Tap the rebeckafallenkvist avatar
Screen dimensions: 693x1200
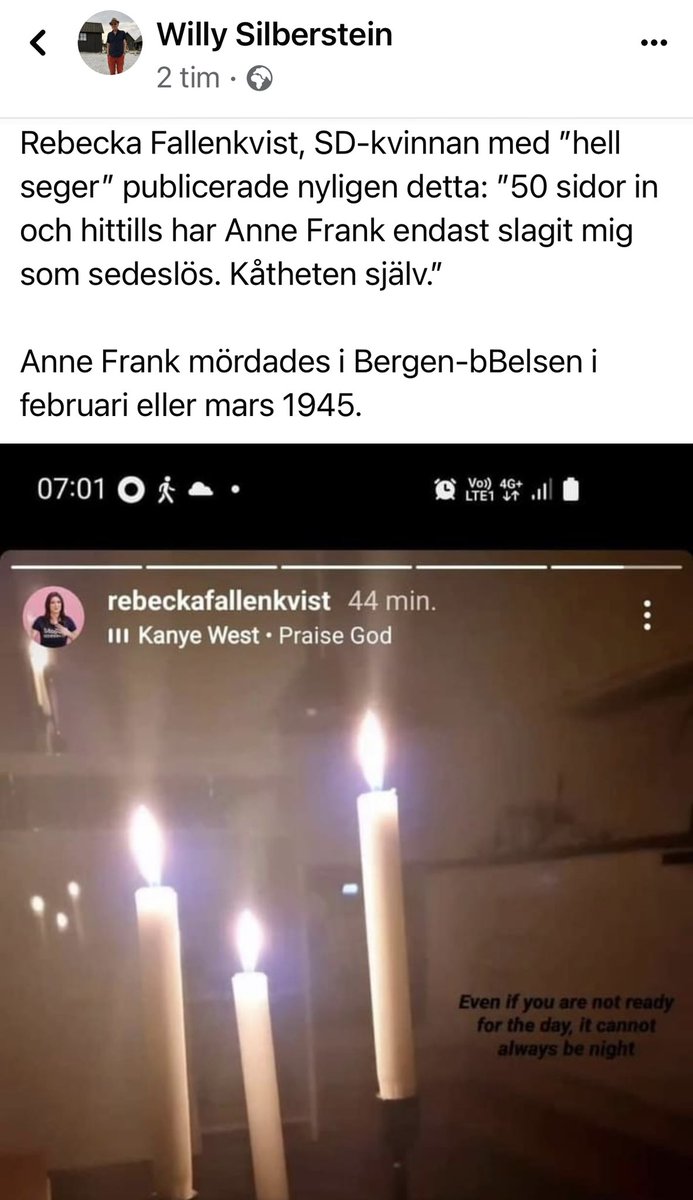[x=54, y=617]
